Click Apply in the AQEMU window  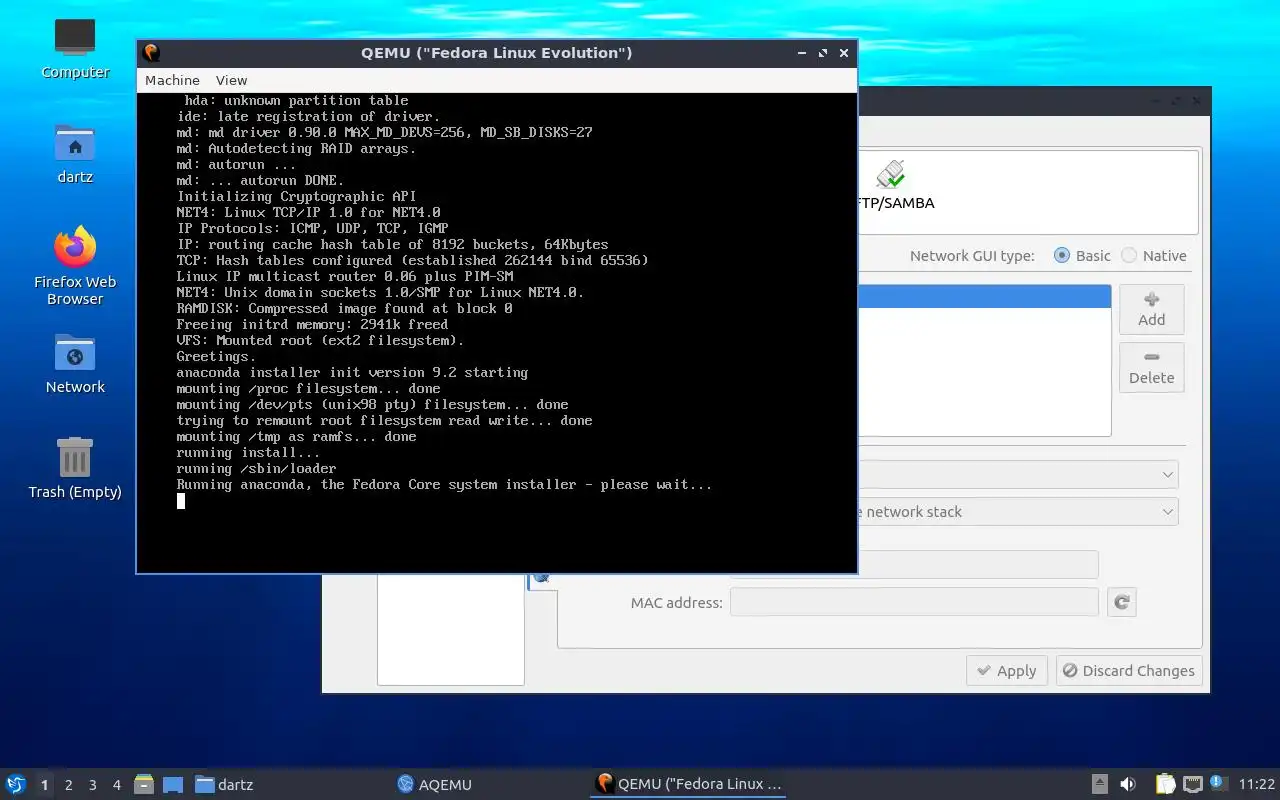tap(1006, 671)
